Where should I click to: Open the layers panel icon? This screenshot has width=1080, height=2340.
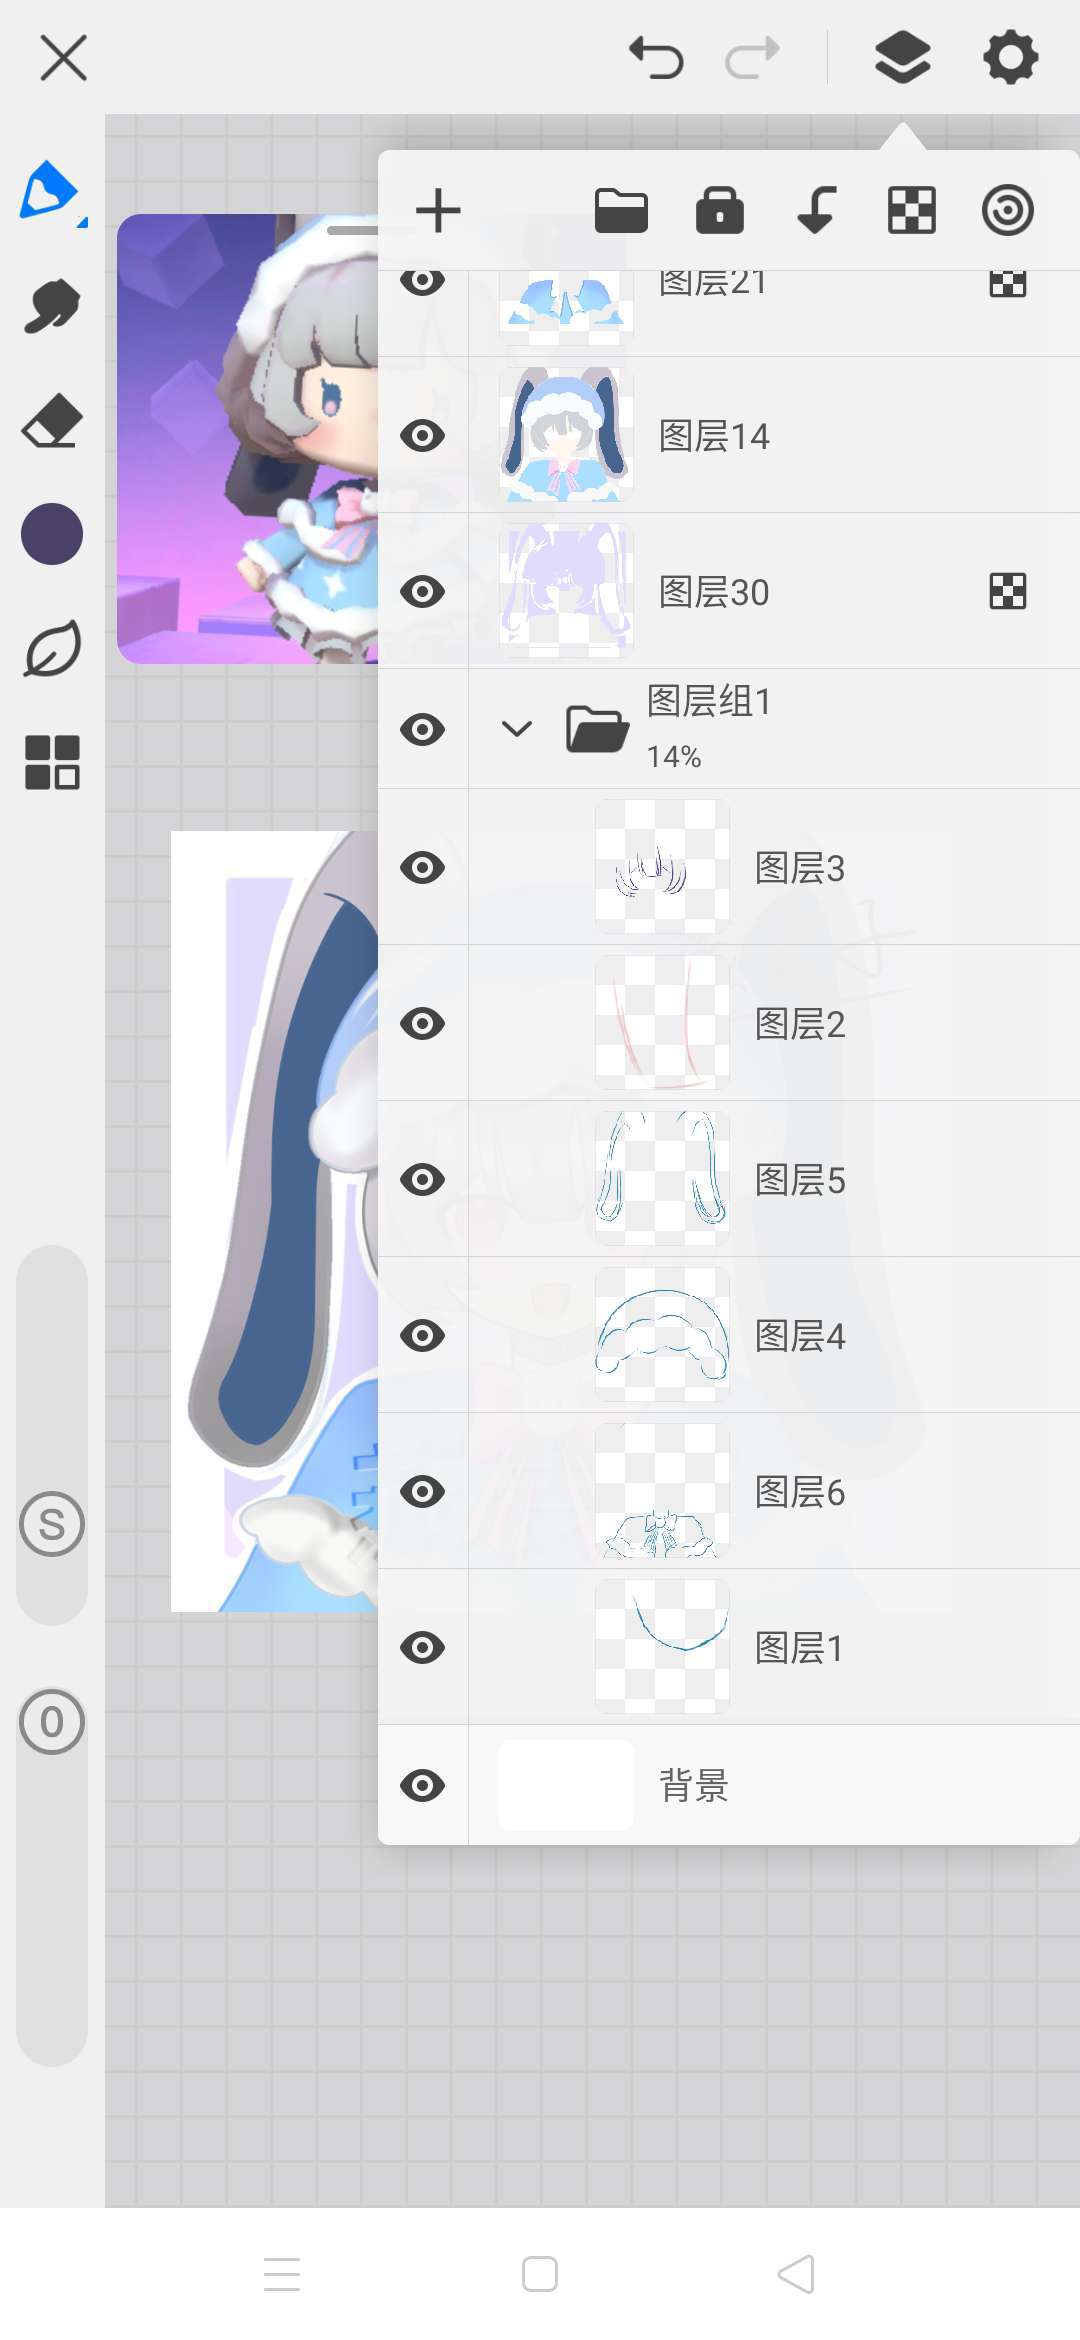tap(902, 57)
